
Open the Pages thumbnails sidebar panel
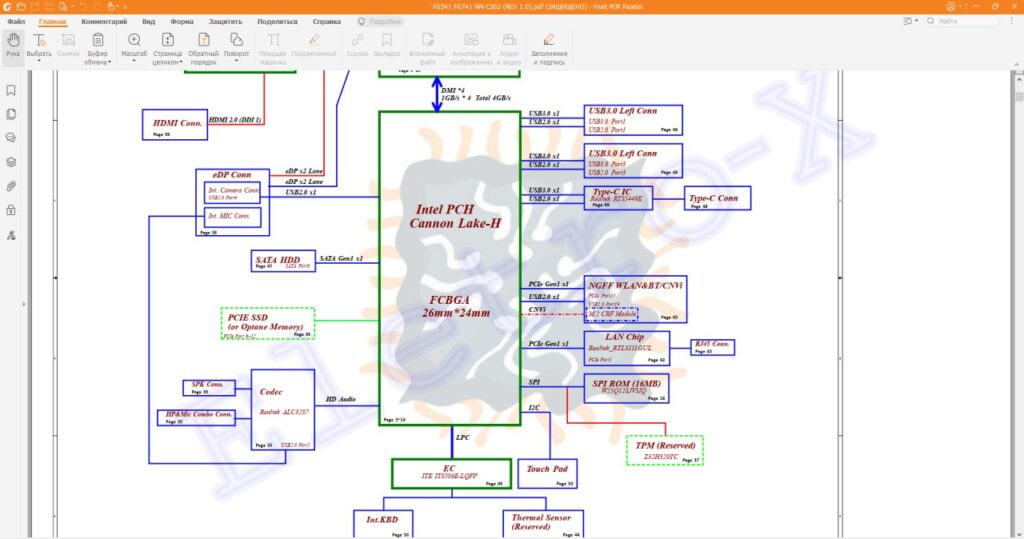(x=11, y=114)
